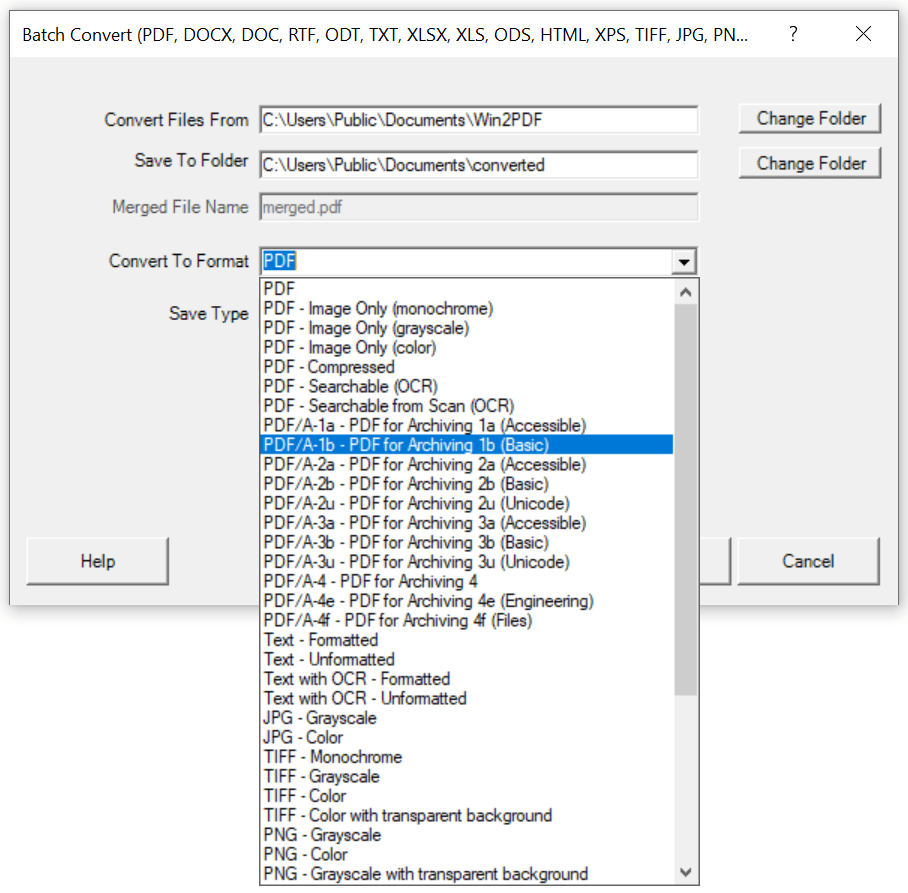Choose Text with OCR - Formatted
The height and width of the screenshot is (893, 908).
467,679
